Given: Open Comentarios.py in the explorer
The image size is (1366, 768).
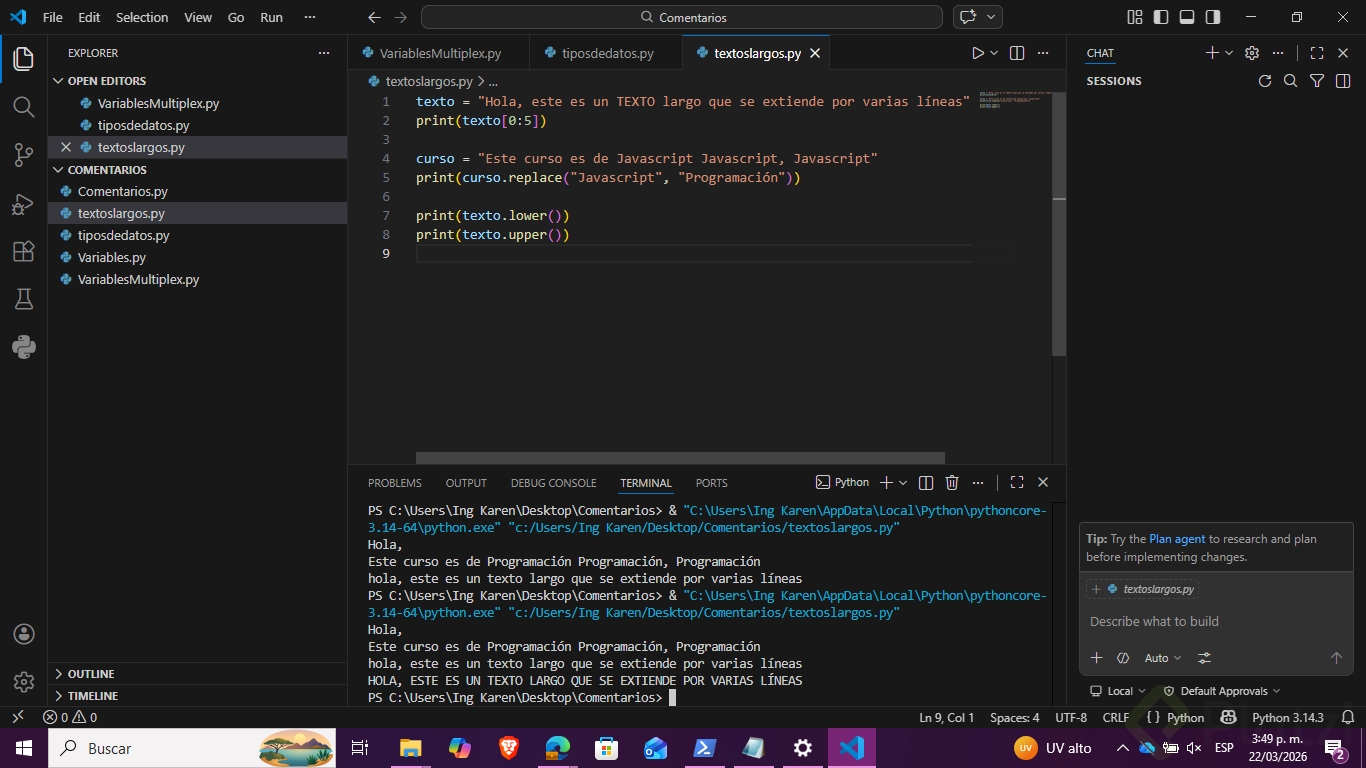Looking at the screenshot, I should 122,191.
